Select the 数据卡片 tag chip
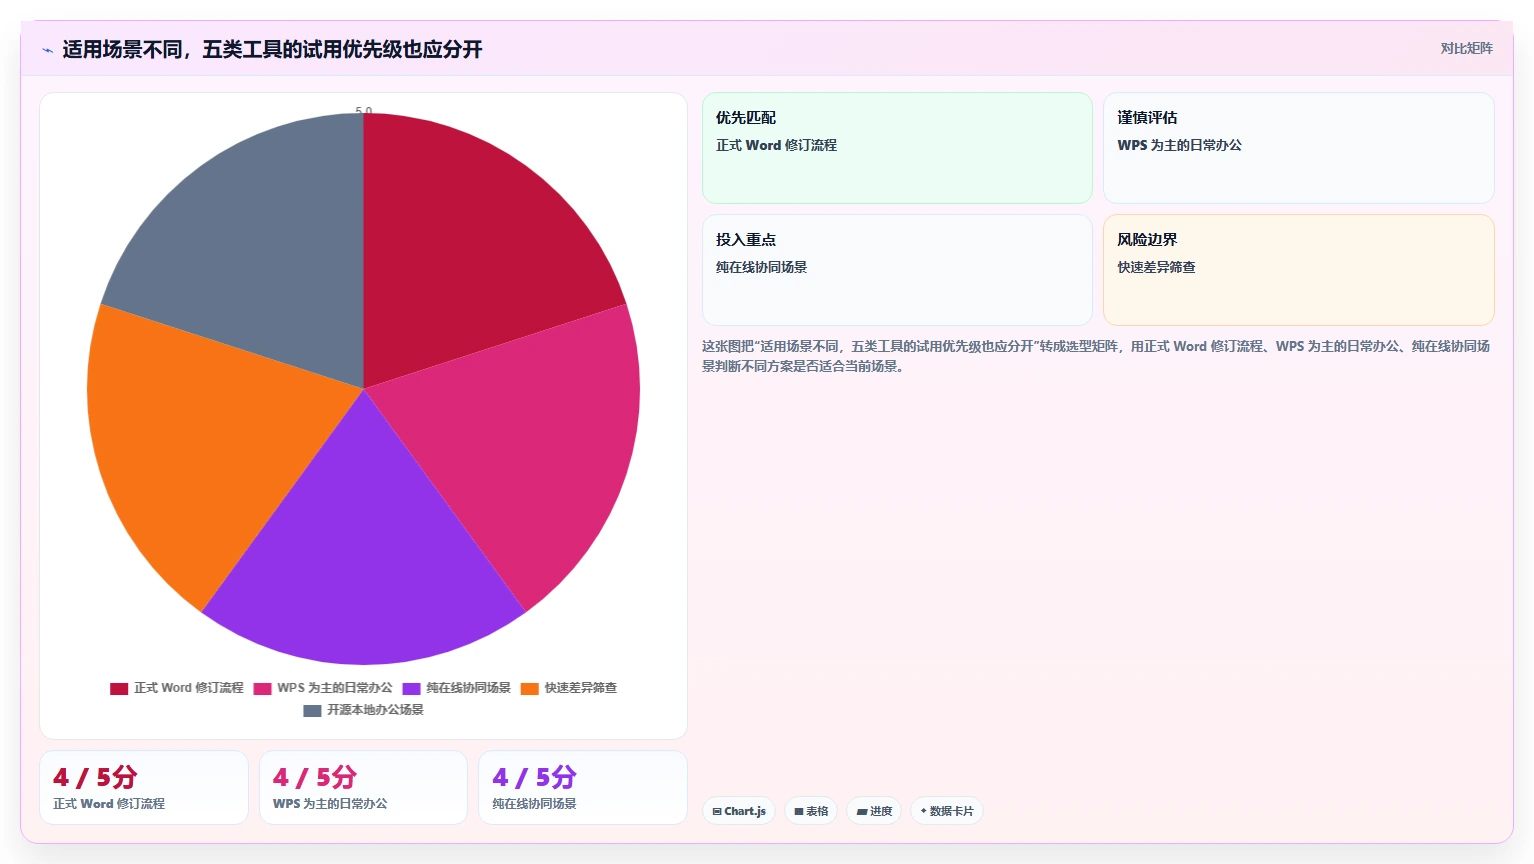The width and height of the screenshot is (1534, 864). [x=946, y=811]
